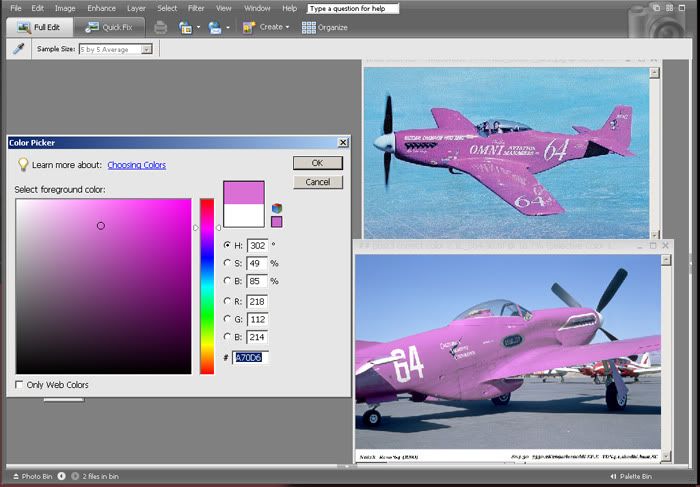Click the Type a question for help box
The image size is (700, 487).
tap(353, 8)
